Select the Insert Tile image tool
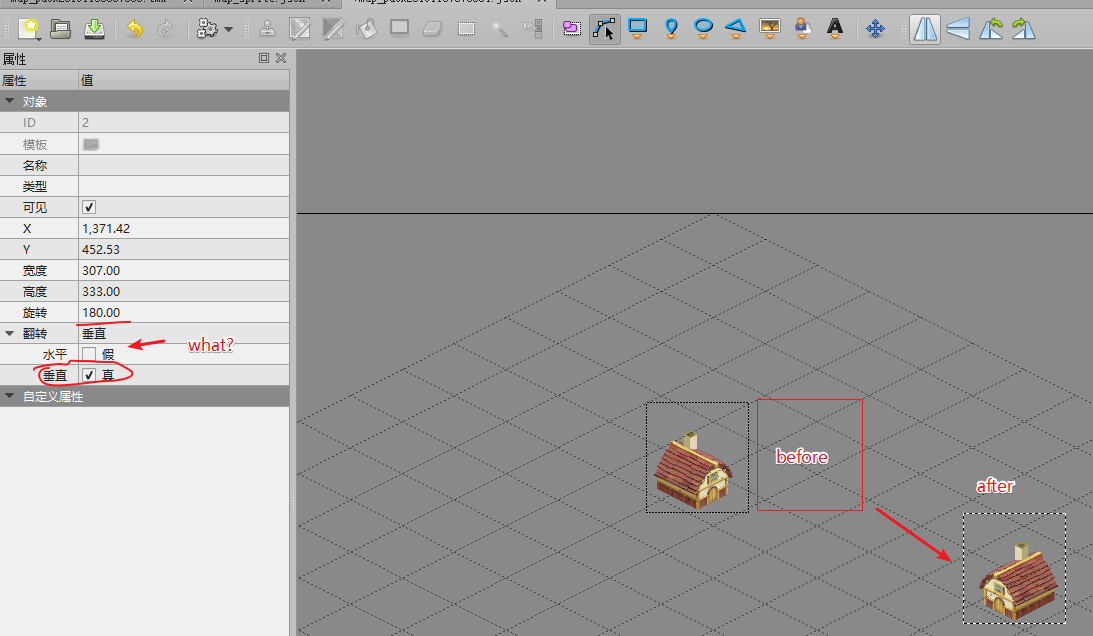 point(770,29)
